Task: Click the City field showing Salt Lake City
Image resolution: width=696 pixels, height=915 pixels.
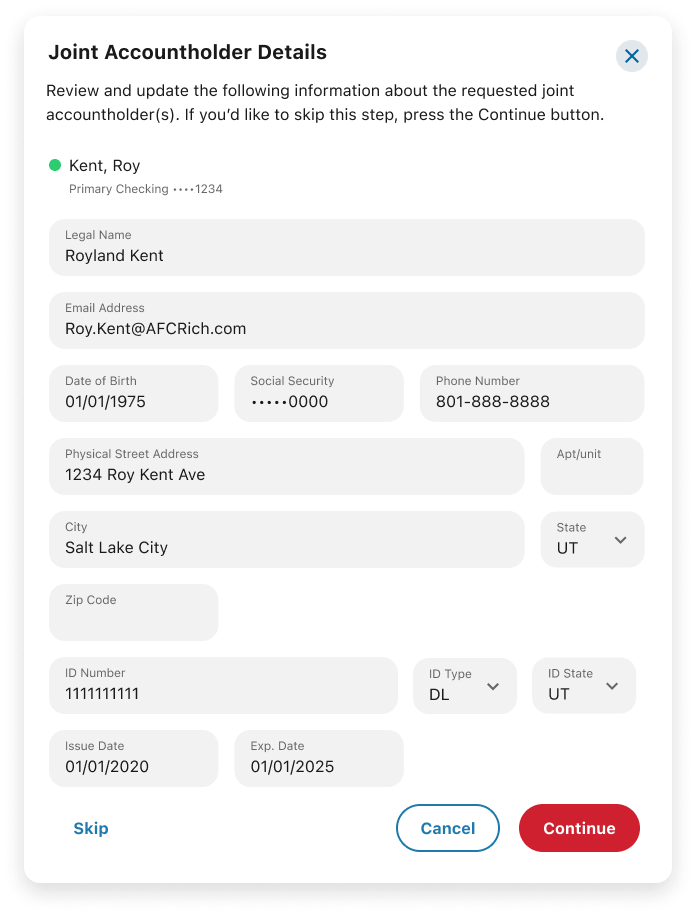Action: 286,539
